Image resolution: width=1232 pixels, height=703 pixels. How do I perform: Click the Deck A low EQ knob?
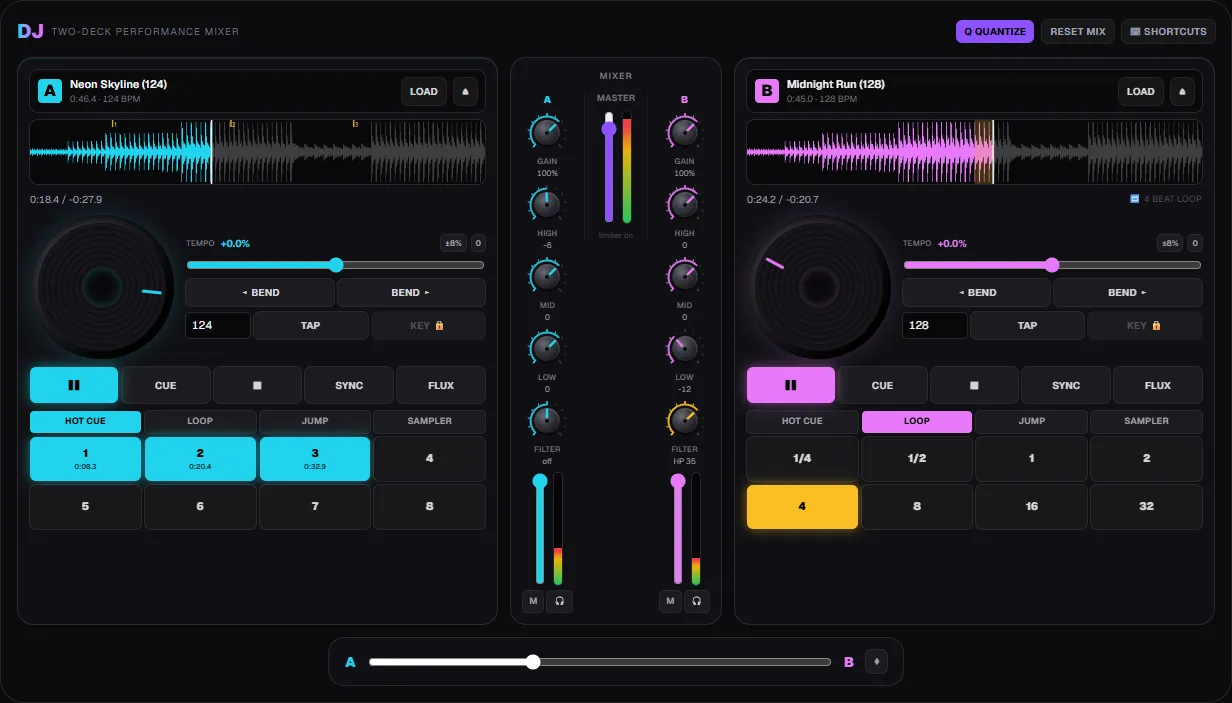547,347
